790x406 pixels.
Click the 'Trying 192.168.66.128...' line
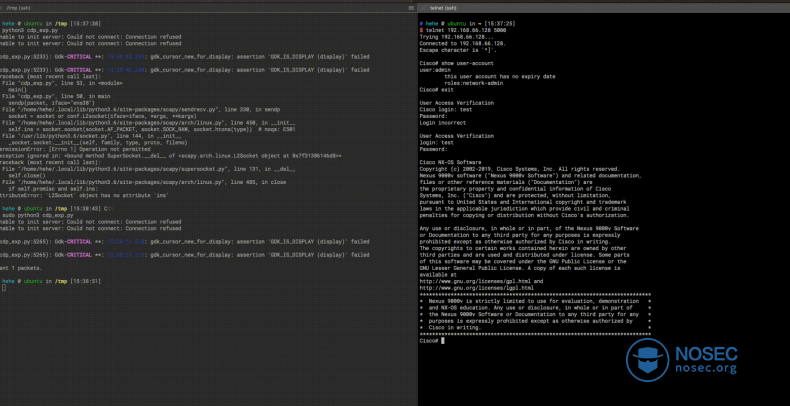coord(456,37)
